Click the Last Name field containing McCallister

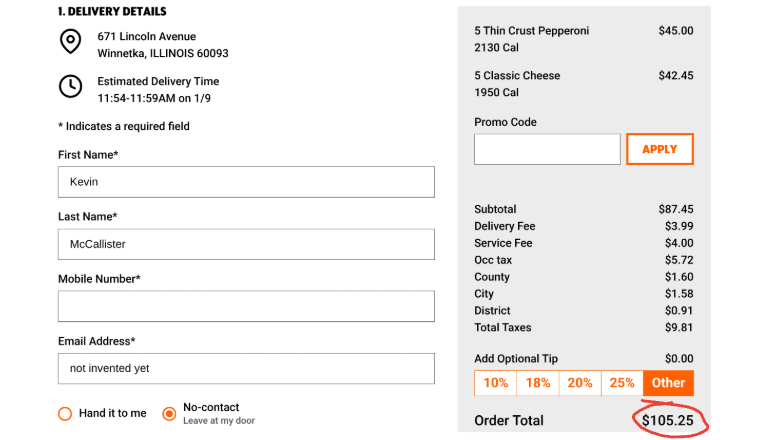[x=246, y=244]
